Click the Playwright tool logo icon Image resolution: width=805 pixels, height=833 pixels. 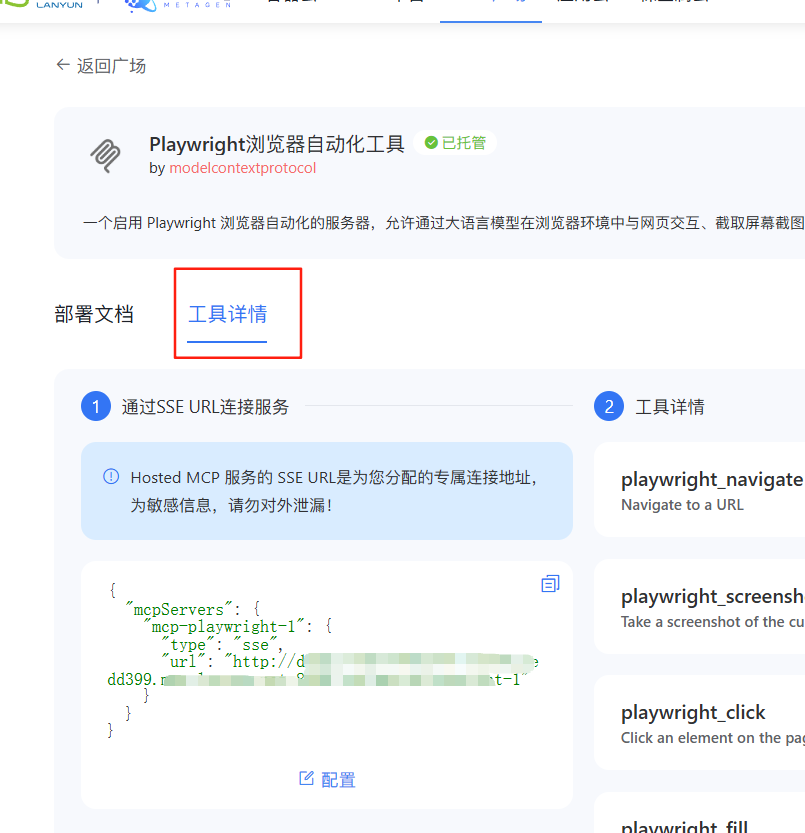(105, 156)
